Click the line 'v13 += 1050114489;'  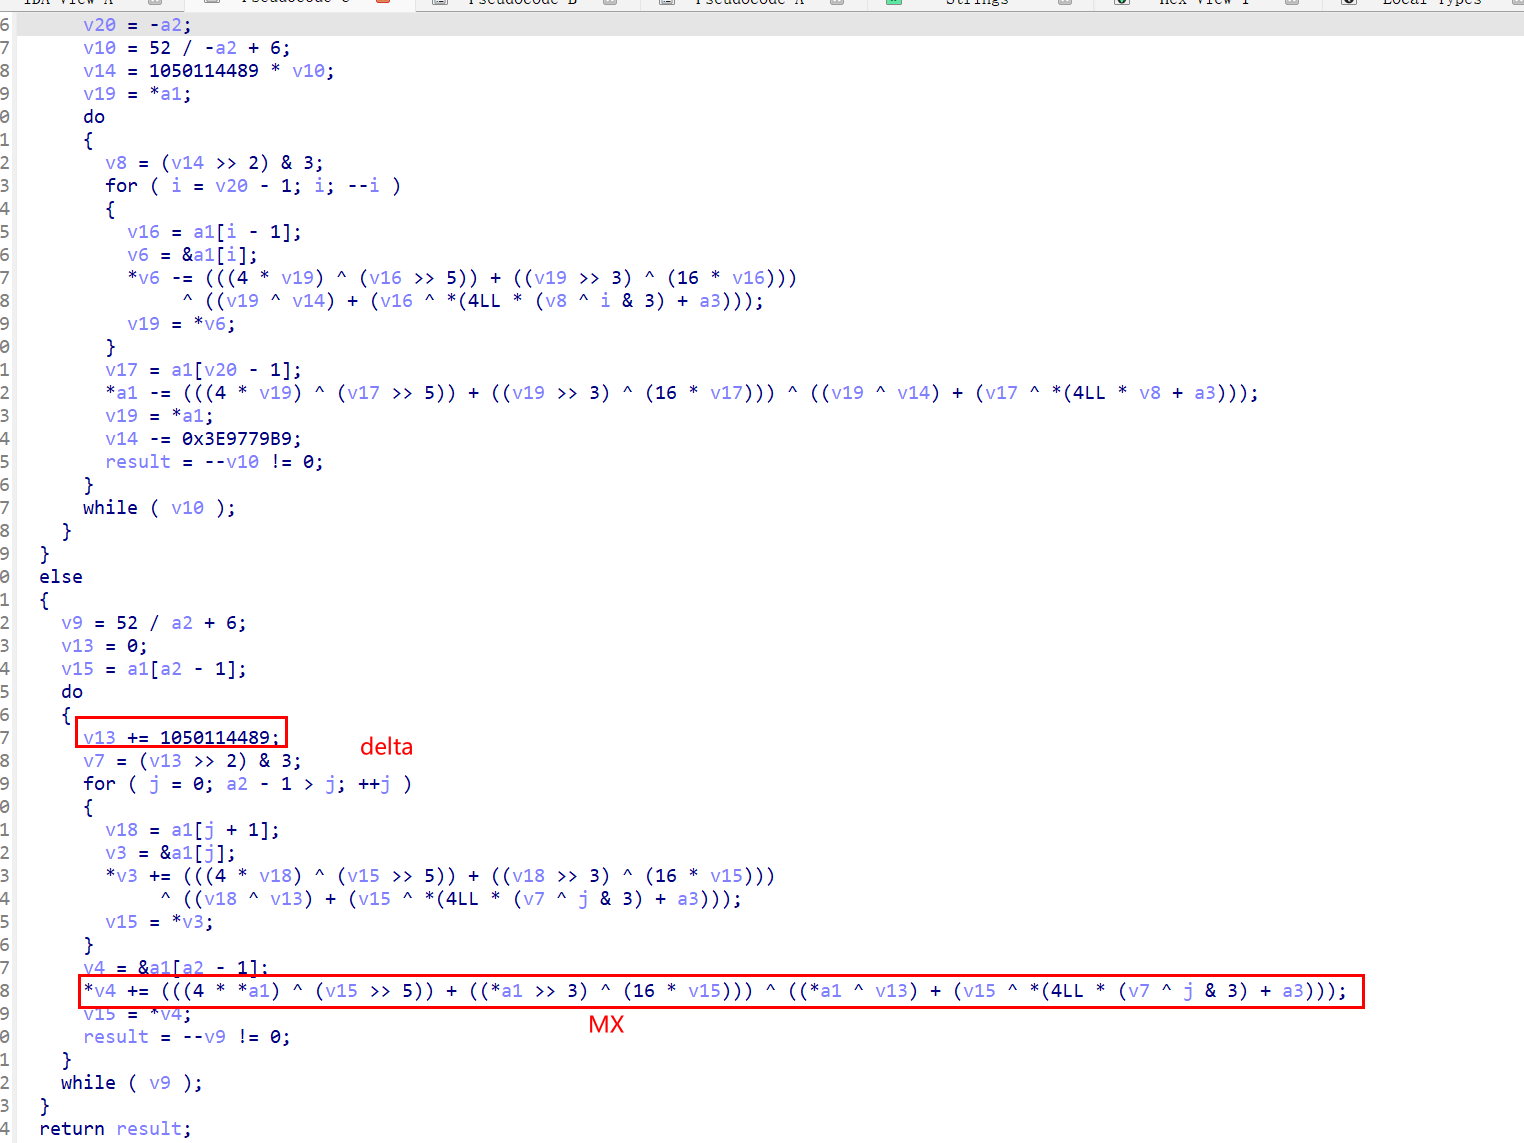click(182, 738)
